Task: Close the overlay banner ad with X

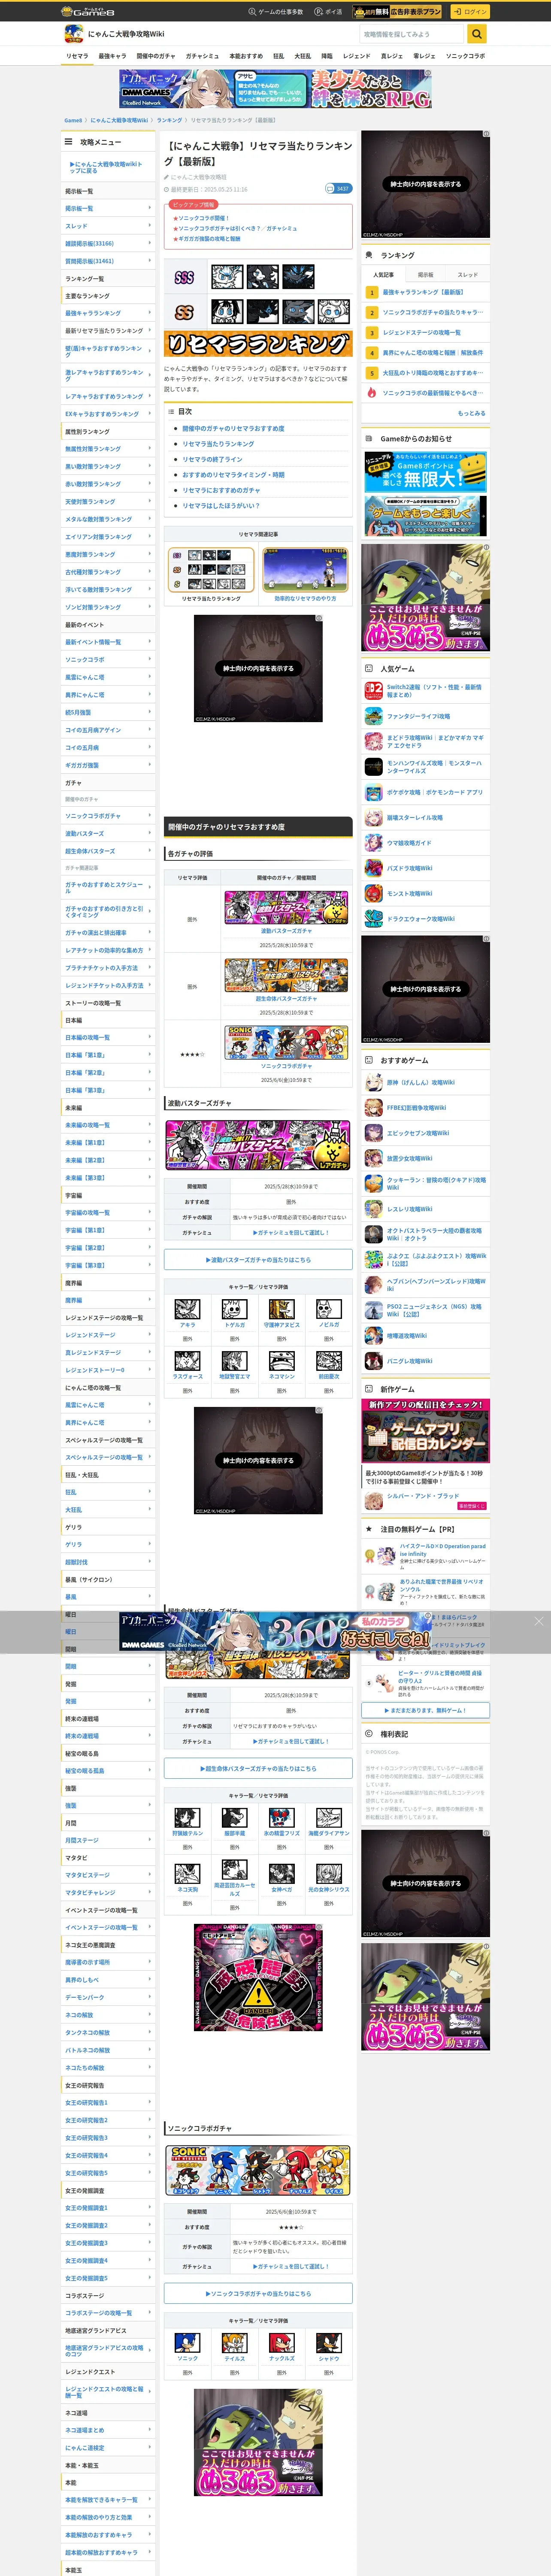Action: pos(538,1621)
